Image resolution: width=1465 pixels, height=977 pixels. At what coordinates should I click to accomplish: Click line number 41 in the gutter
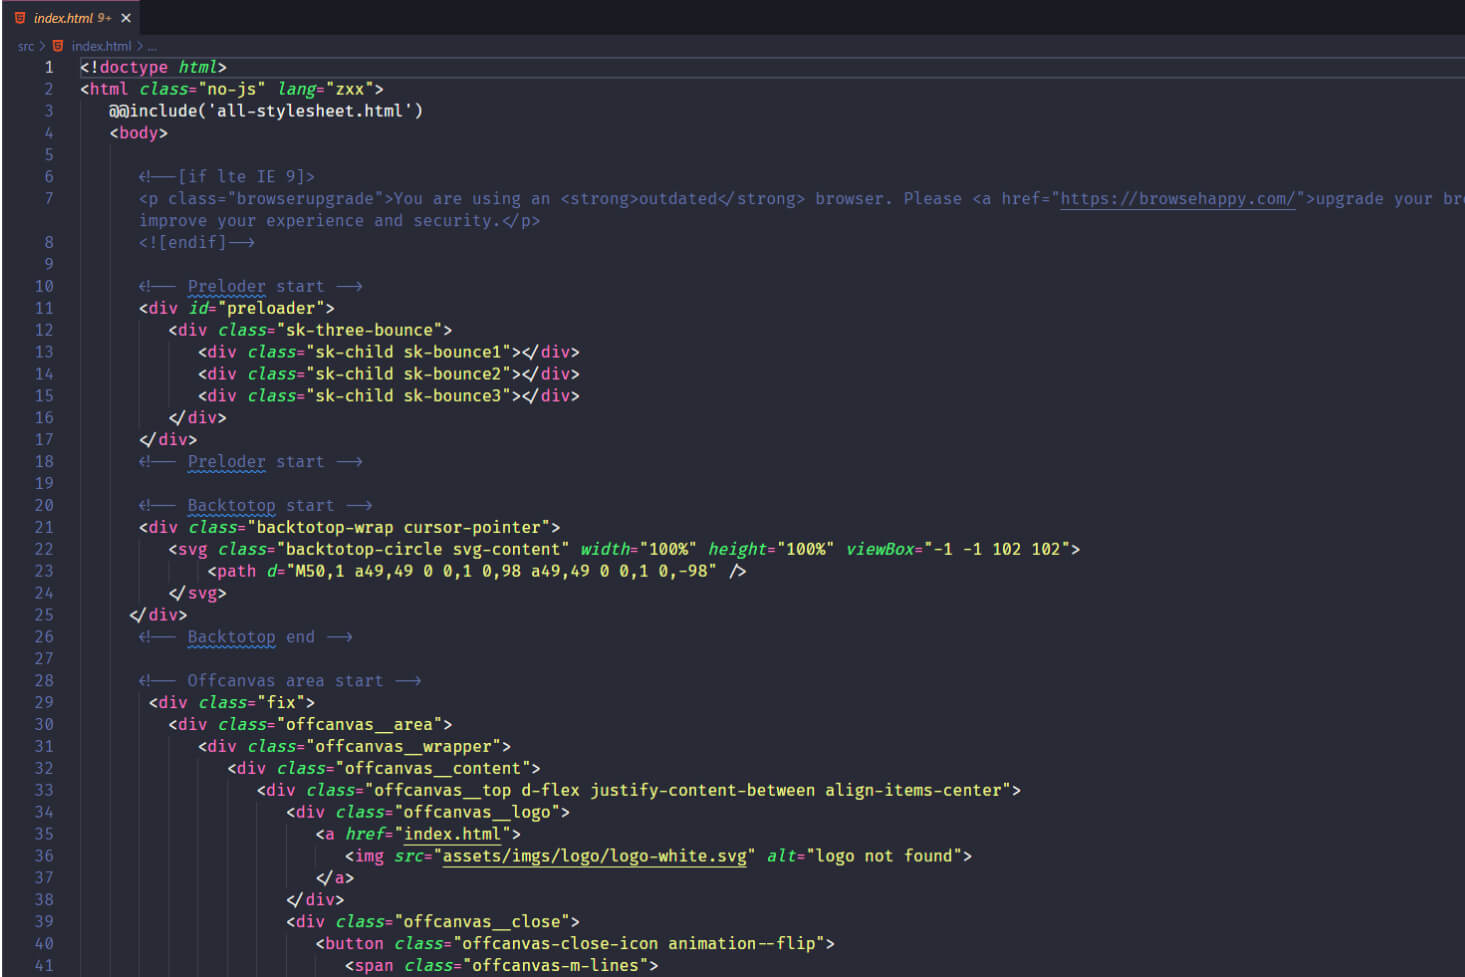point(44,965)
